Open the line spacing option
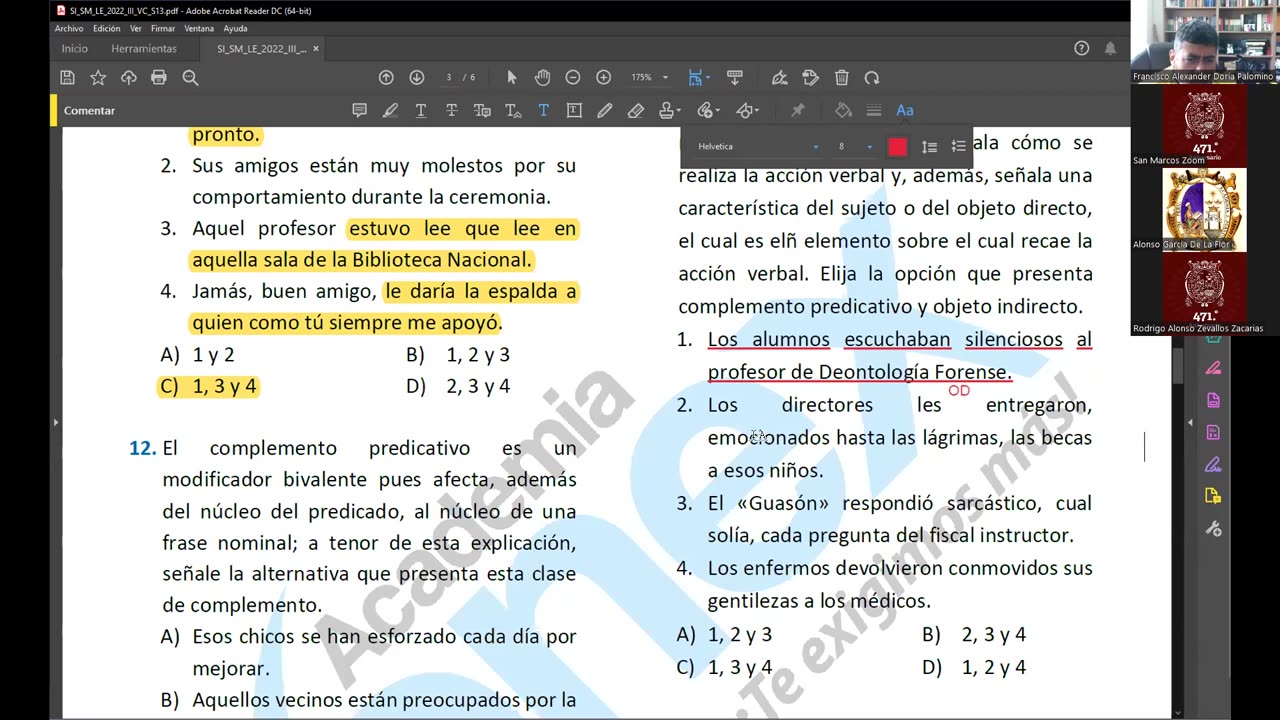 [x=929, y=147]
